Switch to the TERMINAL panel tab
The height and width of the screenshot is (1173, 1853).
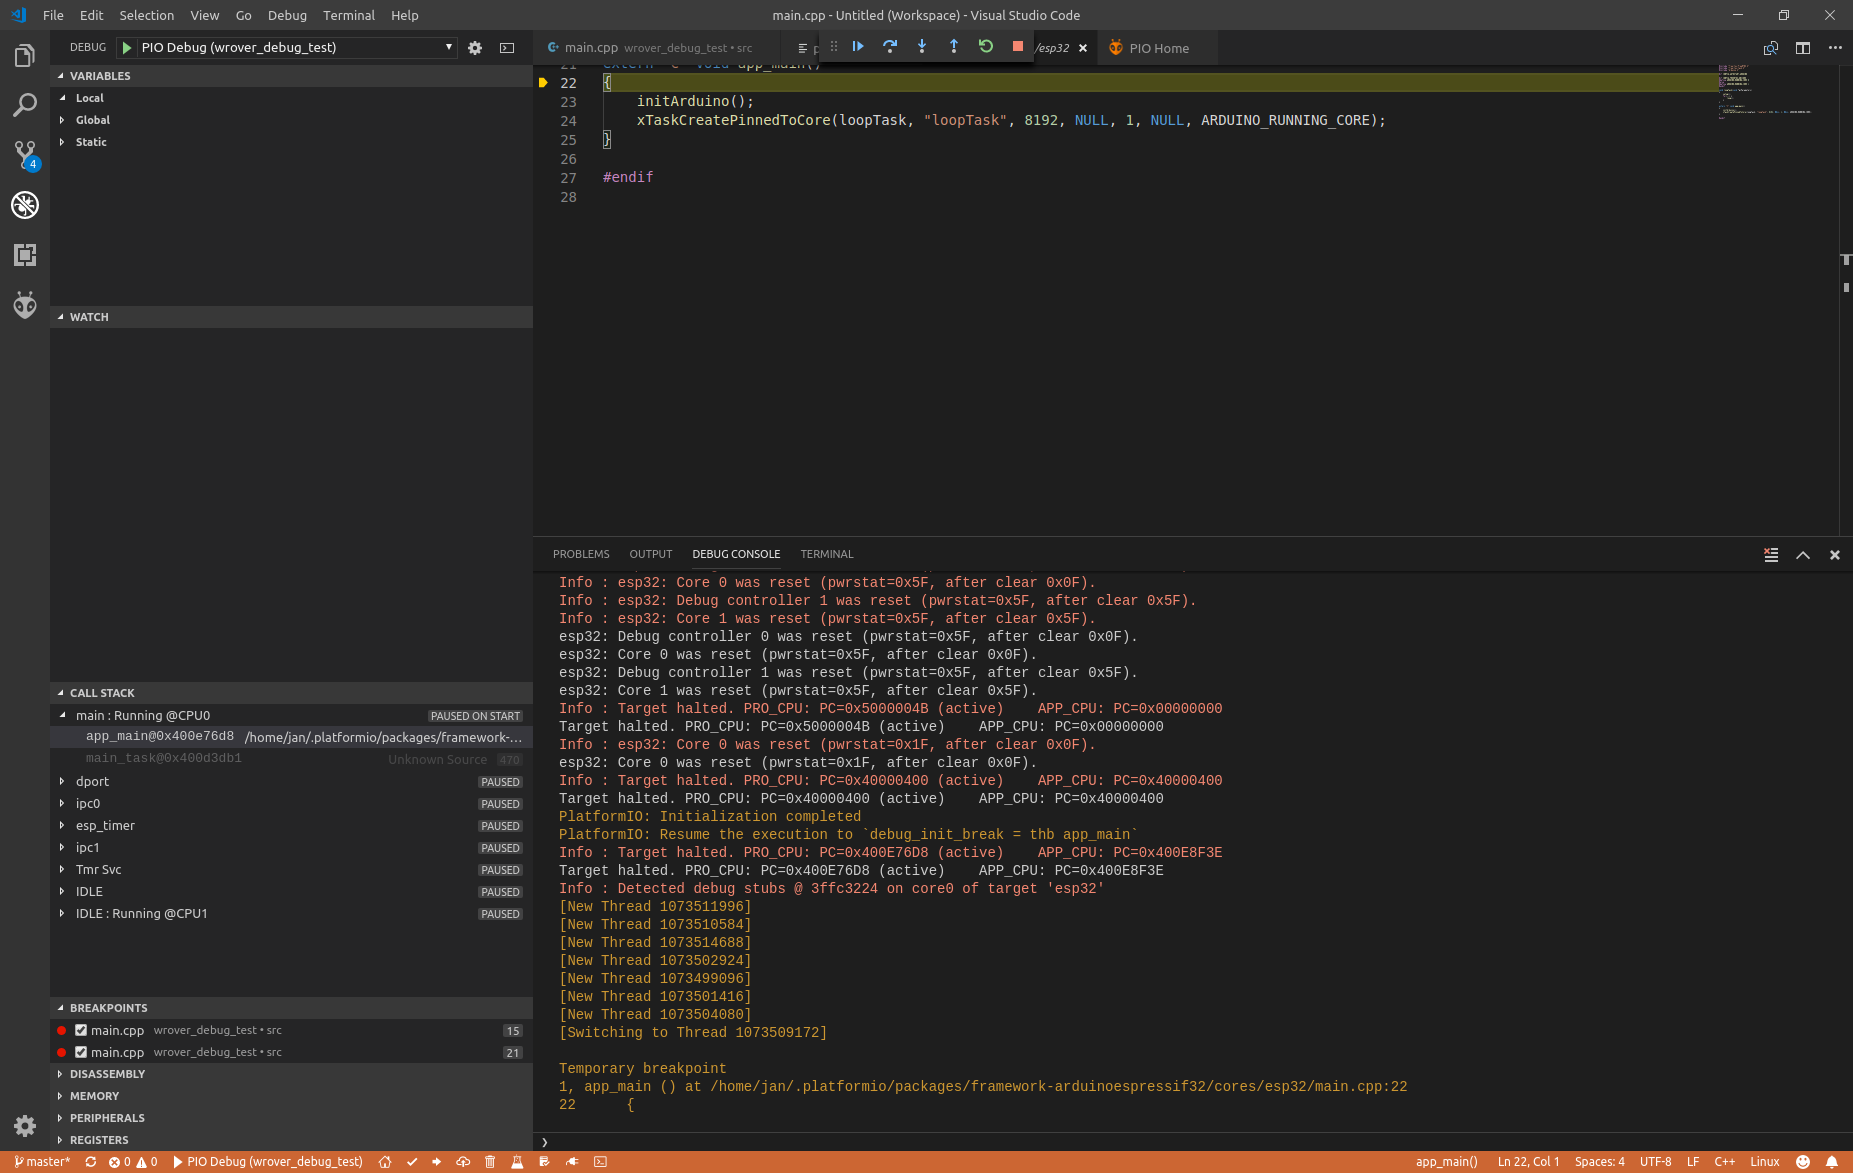pos(827,554)
